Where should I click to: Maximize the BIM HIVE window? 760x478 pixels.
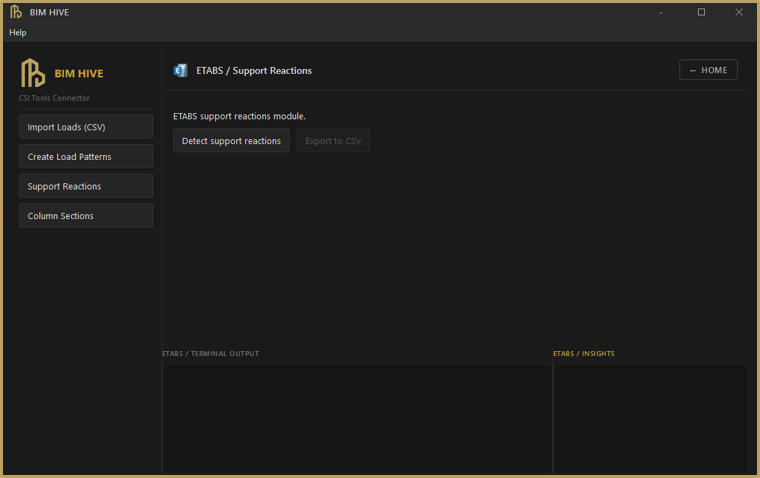click(701, 12)
